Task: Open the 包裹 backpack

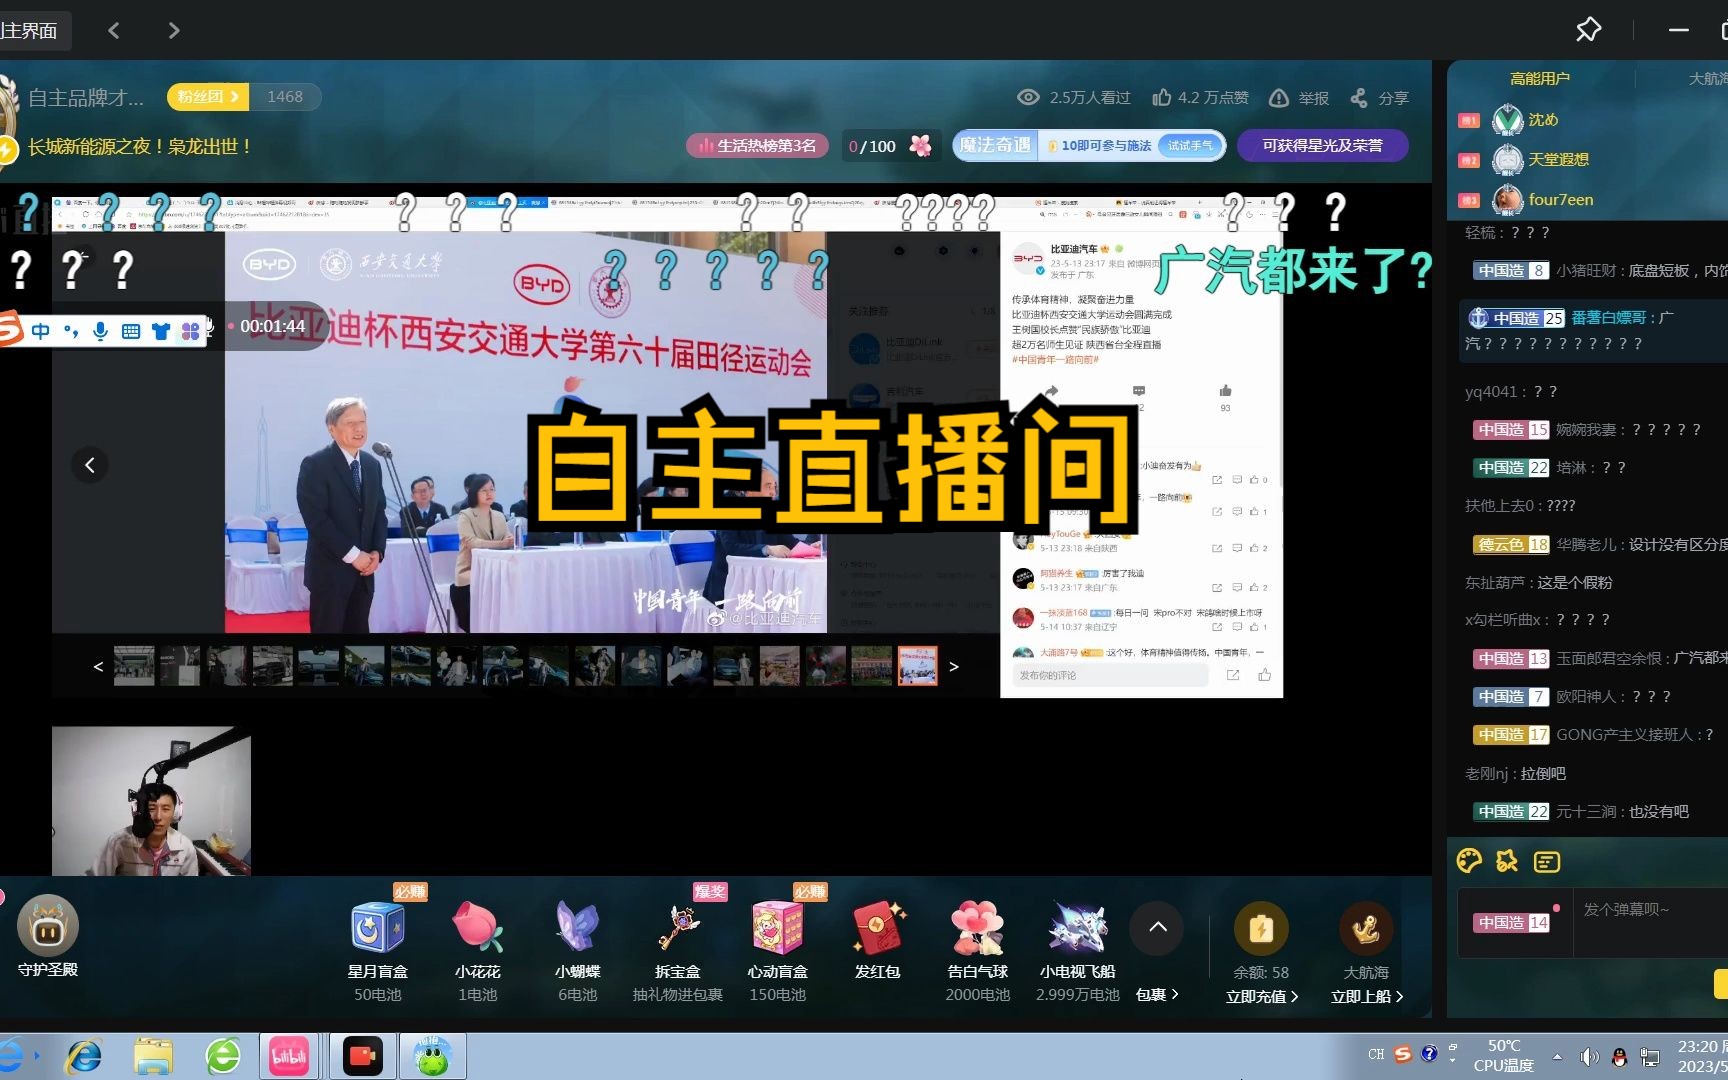Action: point(1157,995)
